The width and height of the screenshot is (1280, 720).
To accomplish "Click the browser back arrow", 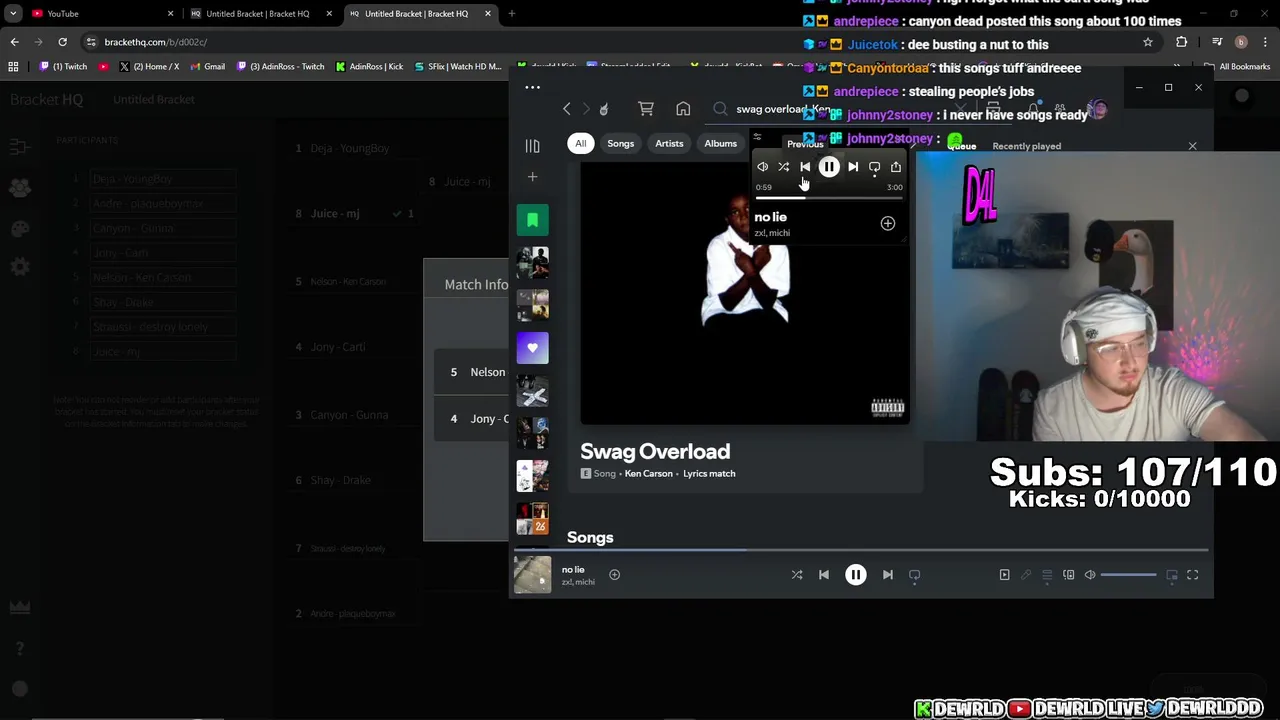I will [x=14, y=42].
